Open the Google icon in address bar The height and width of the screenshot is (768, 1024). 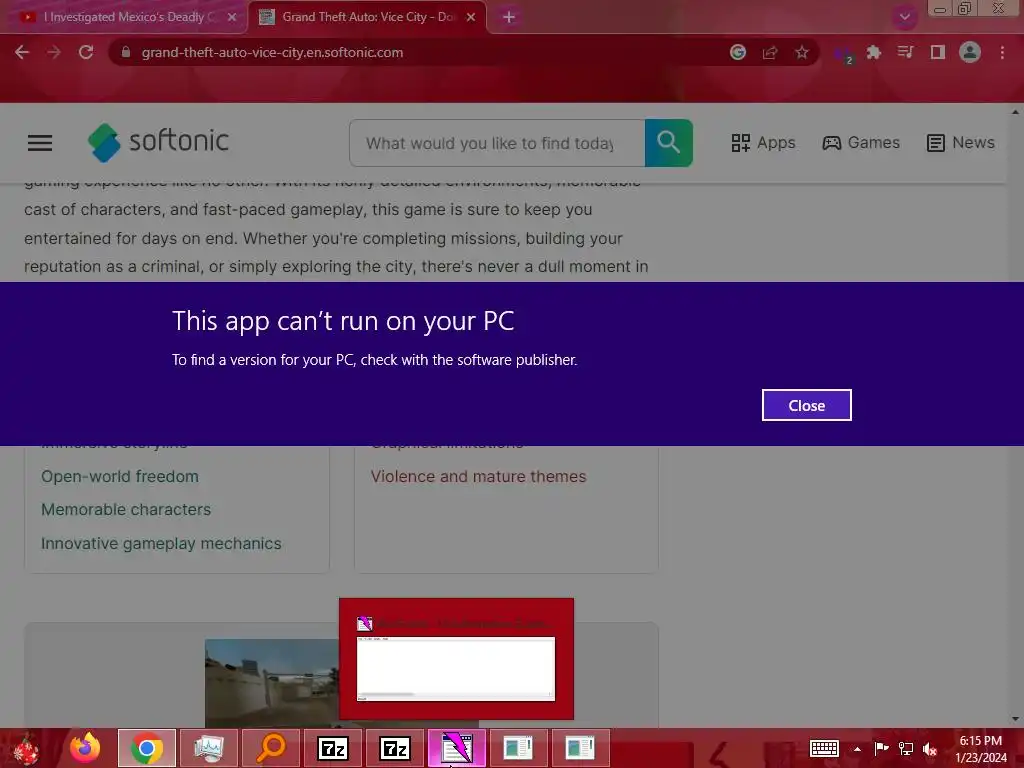(738, 52)
